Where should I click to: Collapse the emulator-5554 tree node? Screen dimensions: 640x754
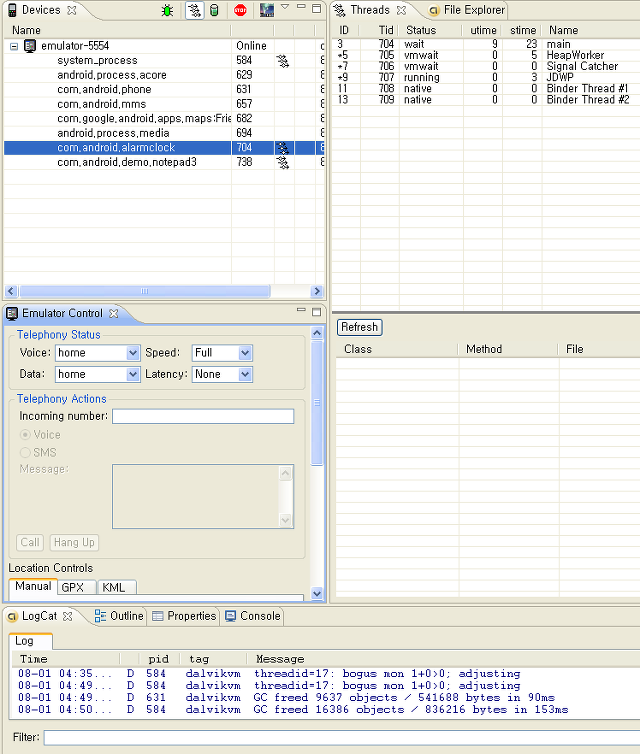[x=14, y=47]
